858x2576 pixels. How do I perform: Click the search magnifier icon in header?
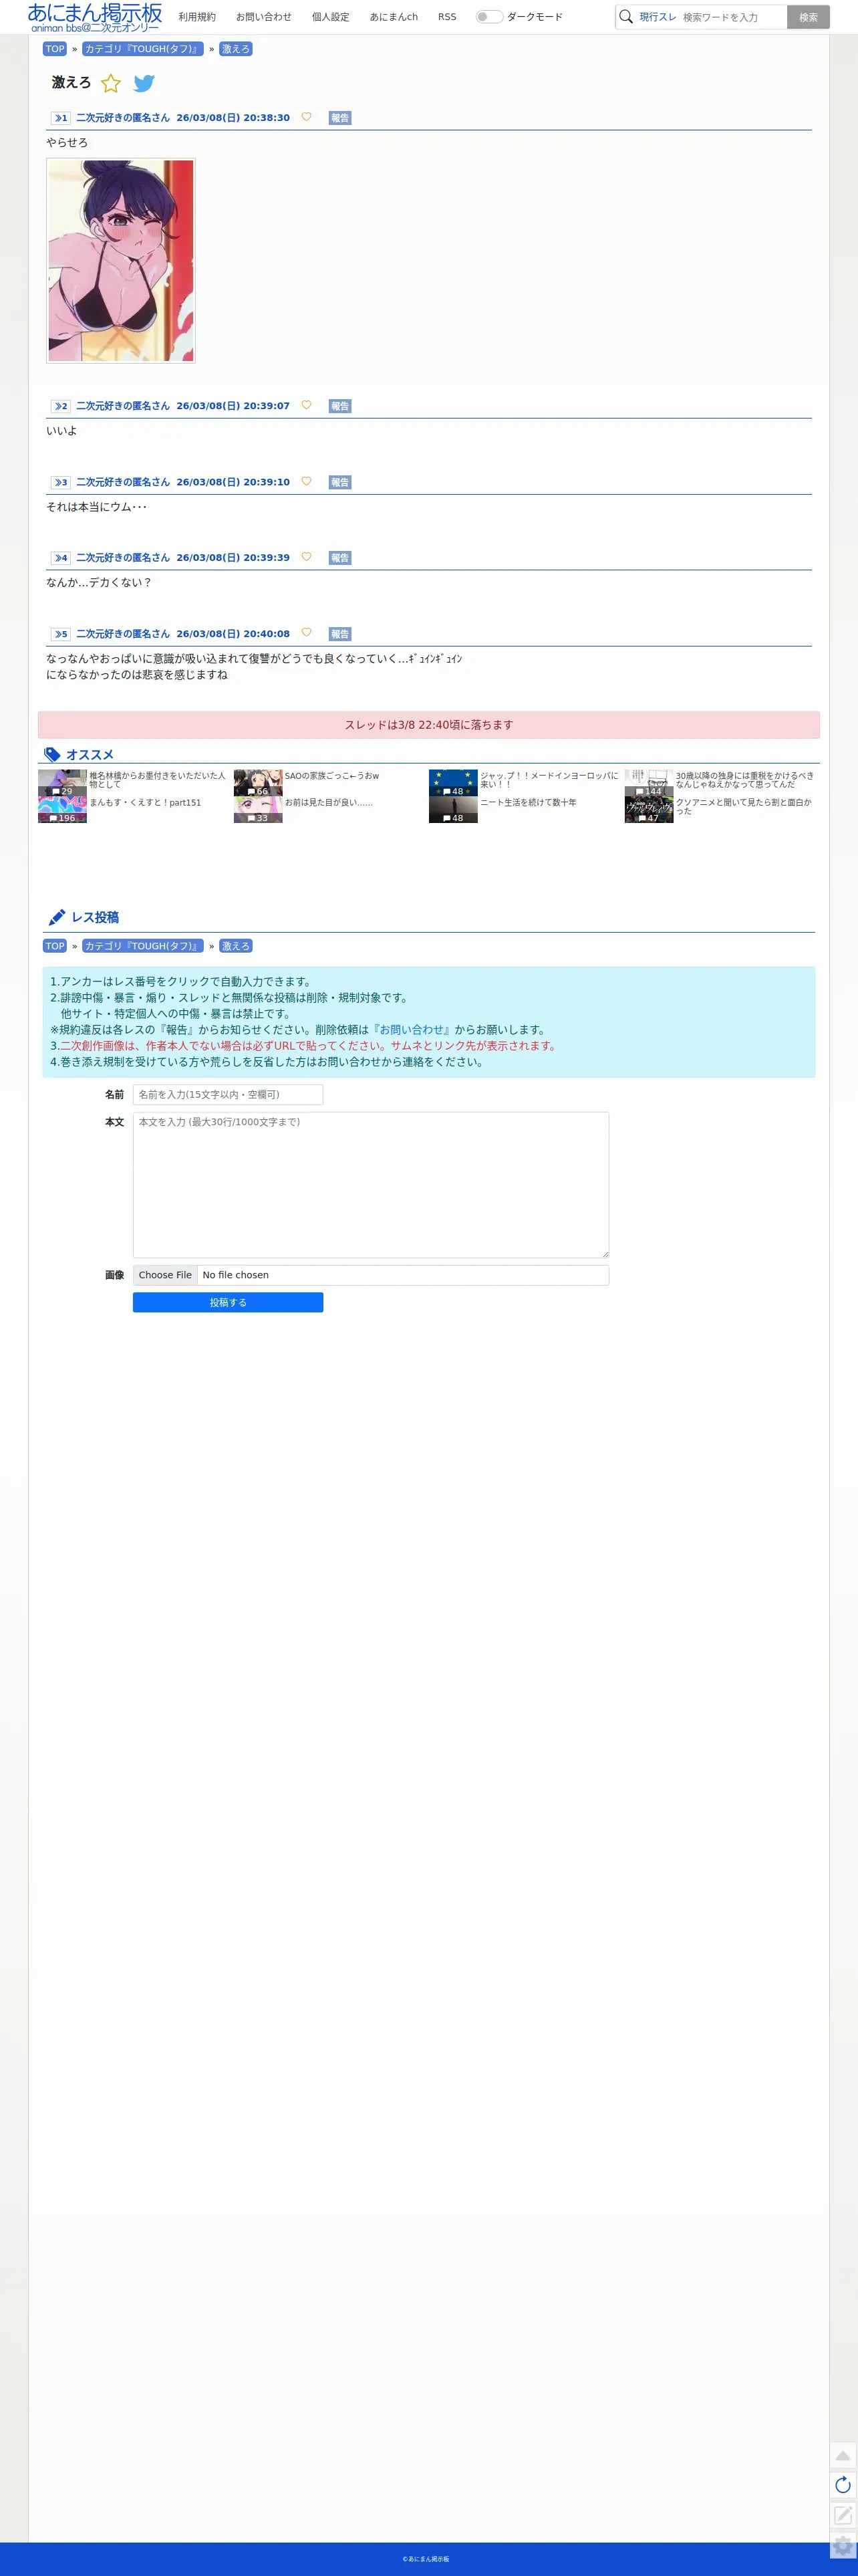point(626,17)
